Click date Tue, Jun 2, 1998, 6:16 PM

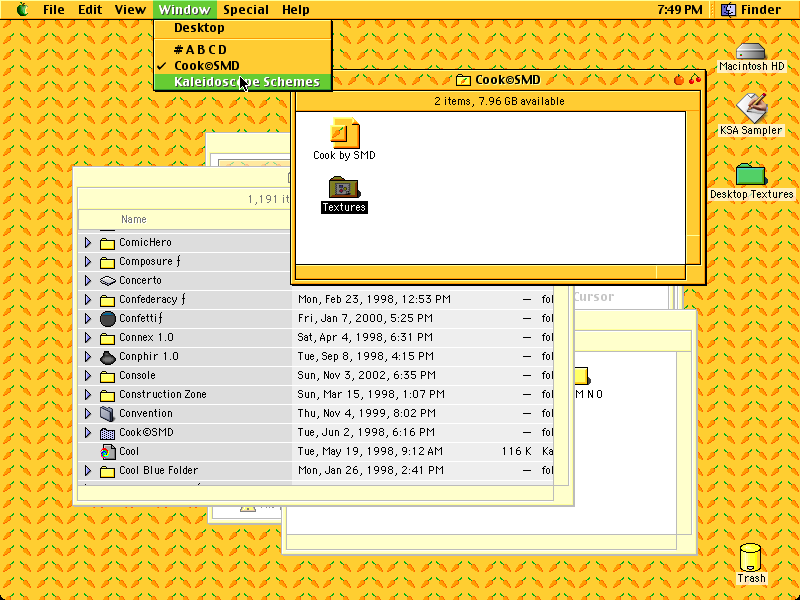click(x=366, y=433)
